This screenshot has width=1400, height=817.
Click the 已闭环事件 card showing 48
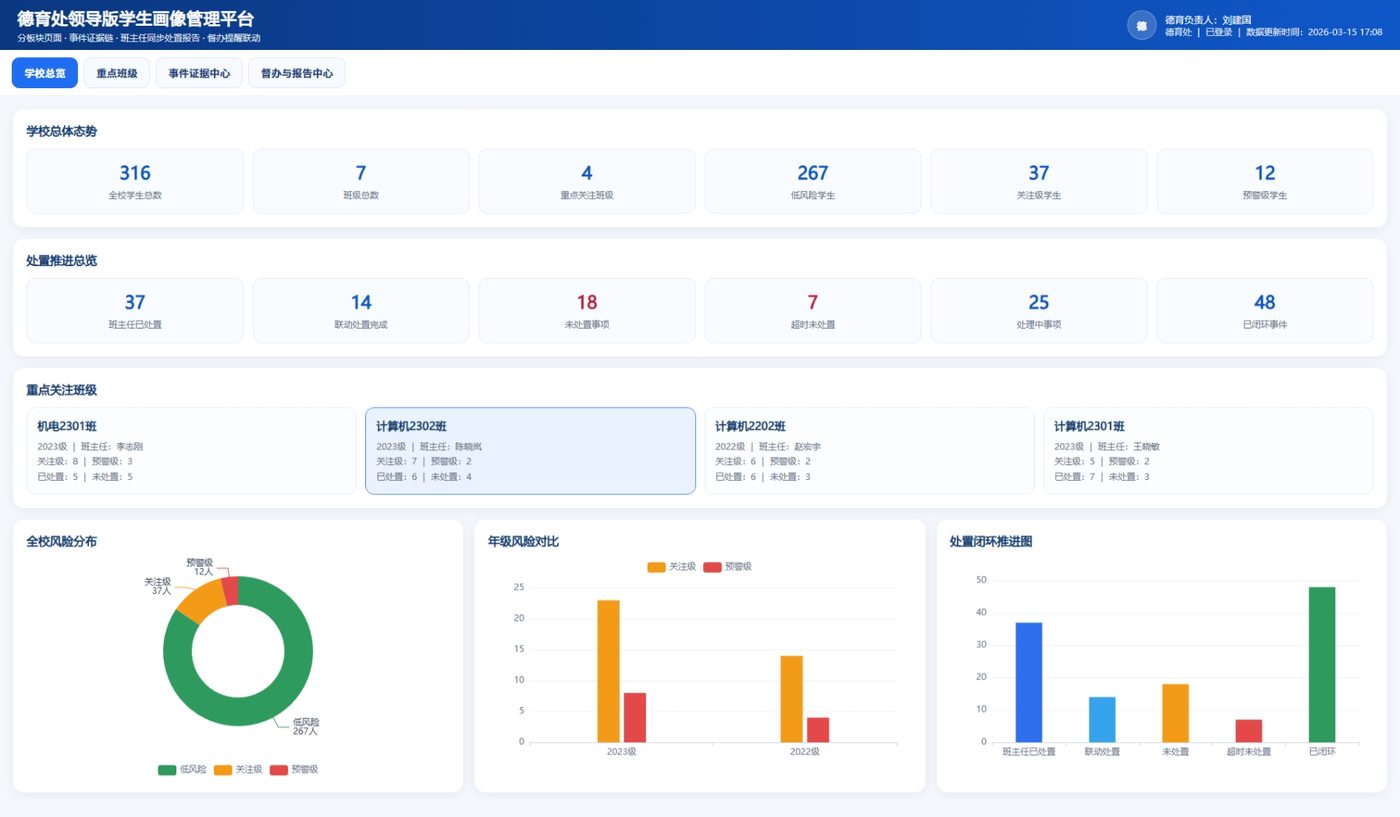1265,311
